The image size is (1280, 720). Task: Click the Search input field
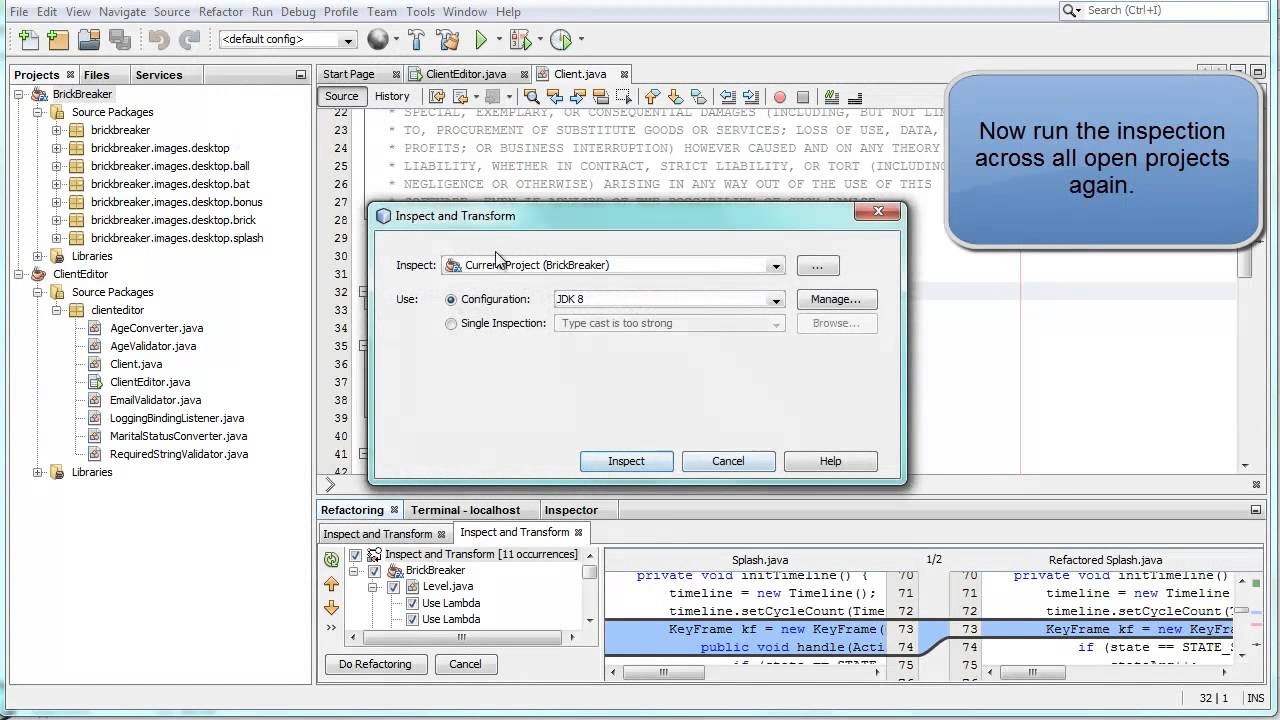pos(1165,10)
